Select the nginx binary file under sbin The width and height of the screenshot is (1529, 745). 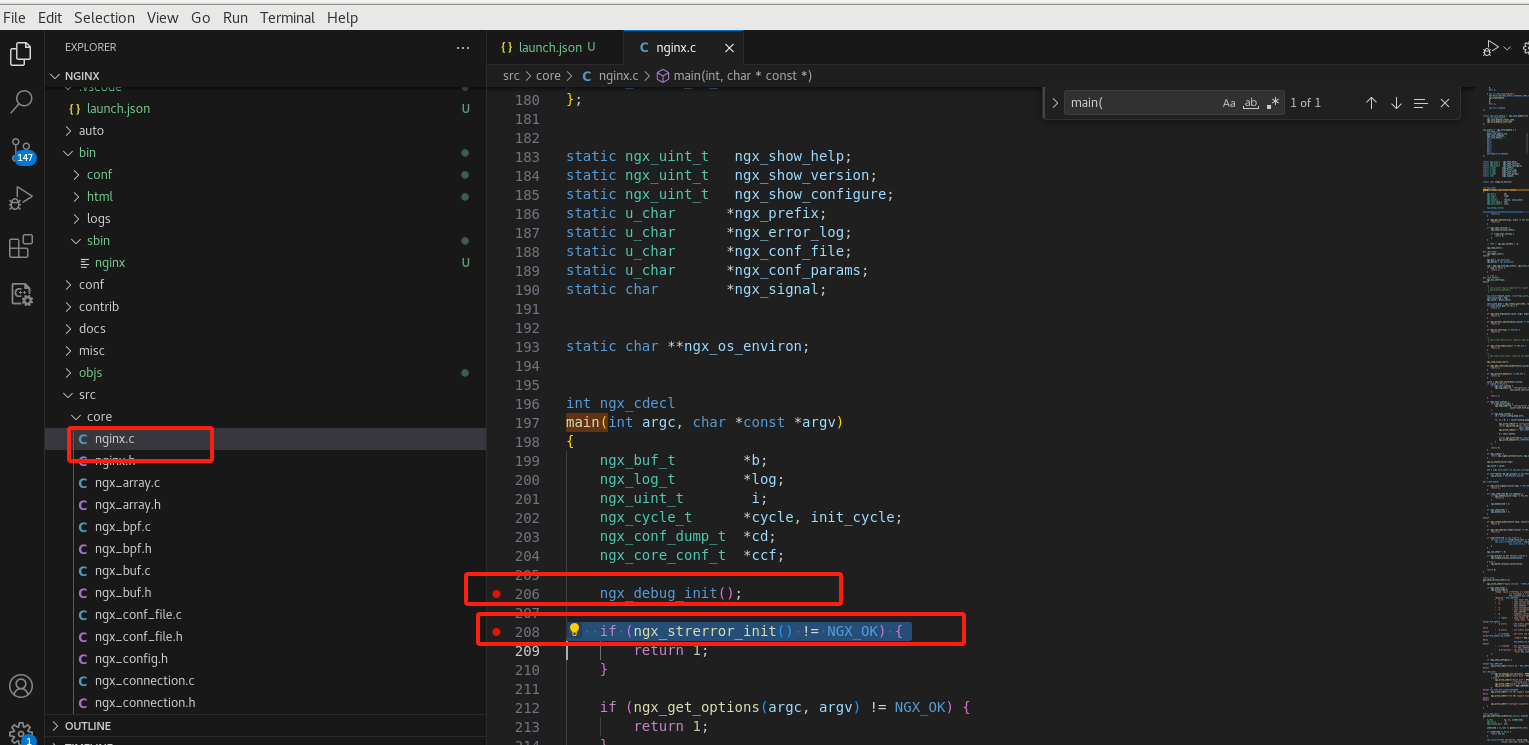[265, 262]
